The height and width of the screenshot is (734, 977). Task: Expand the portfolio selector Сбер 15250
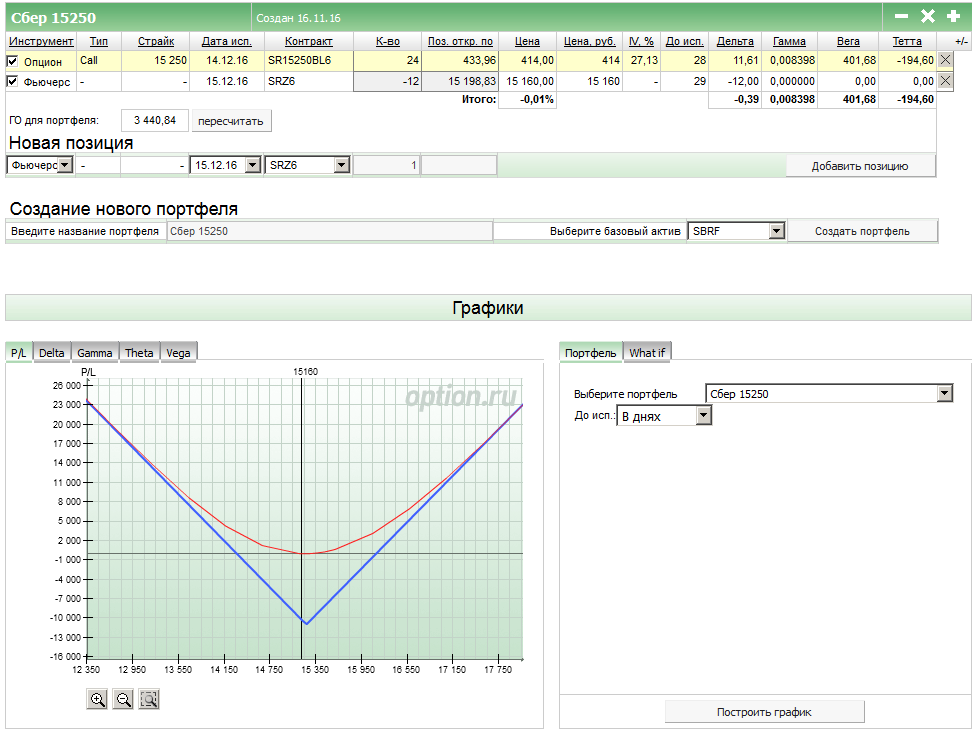point(829,394)
